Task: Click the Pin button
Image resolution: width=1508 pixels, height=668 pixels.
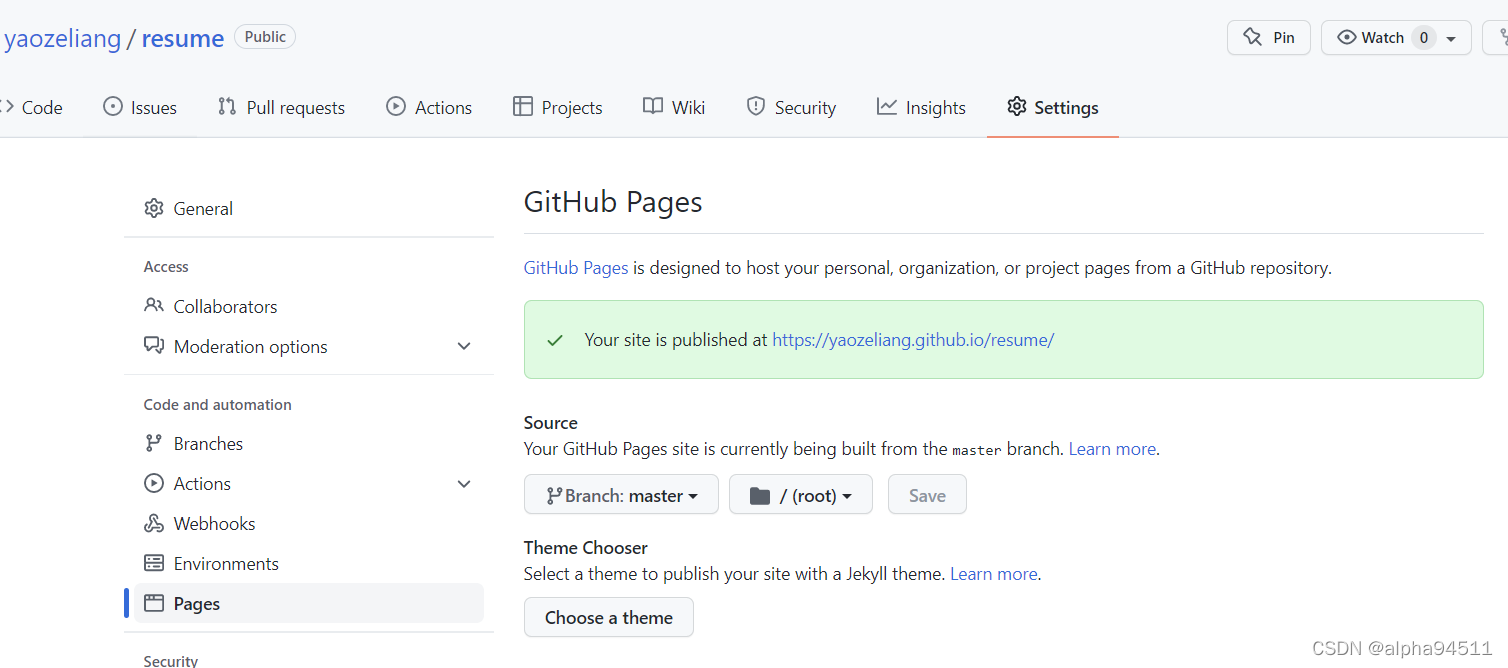Action: [x=1269, y=37]
